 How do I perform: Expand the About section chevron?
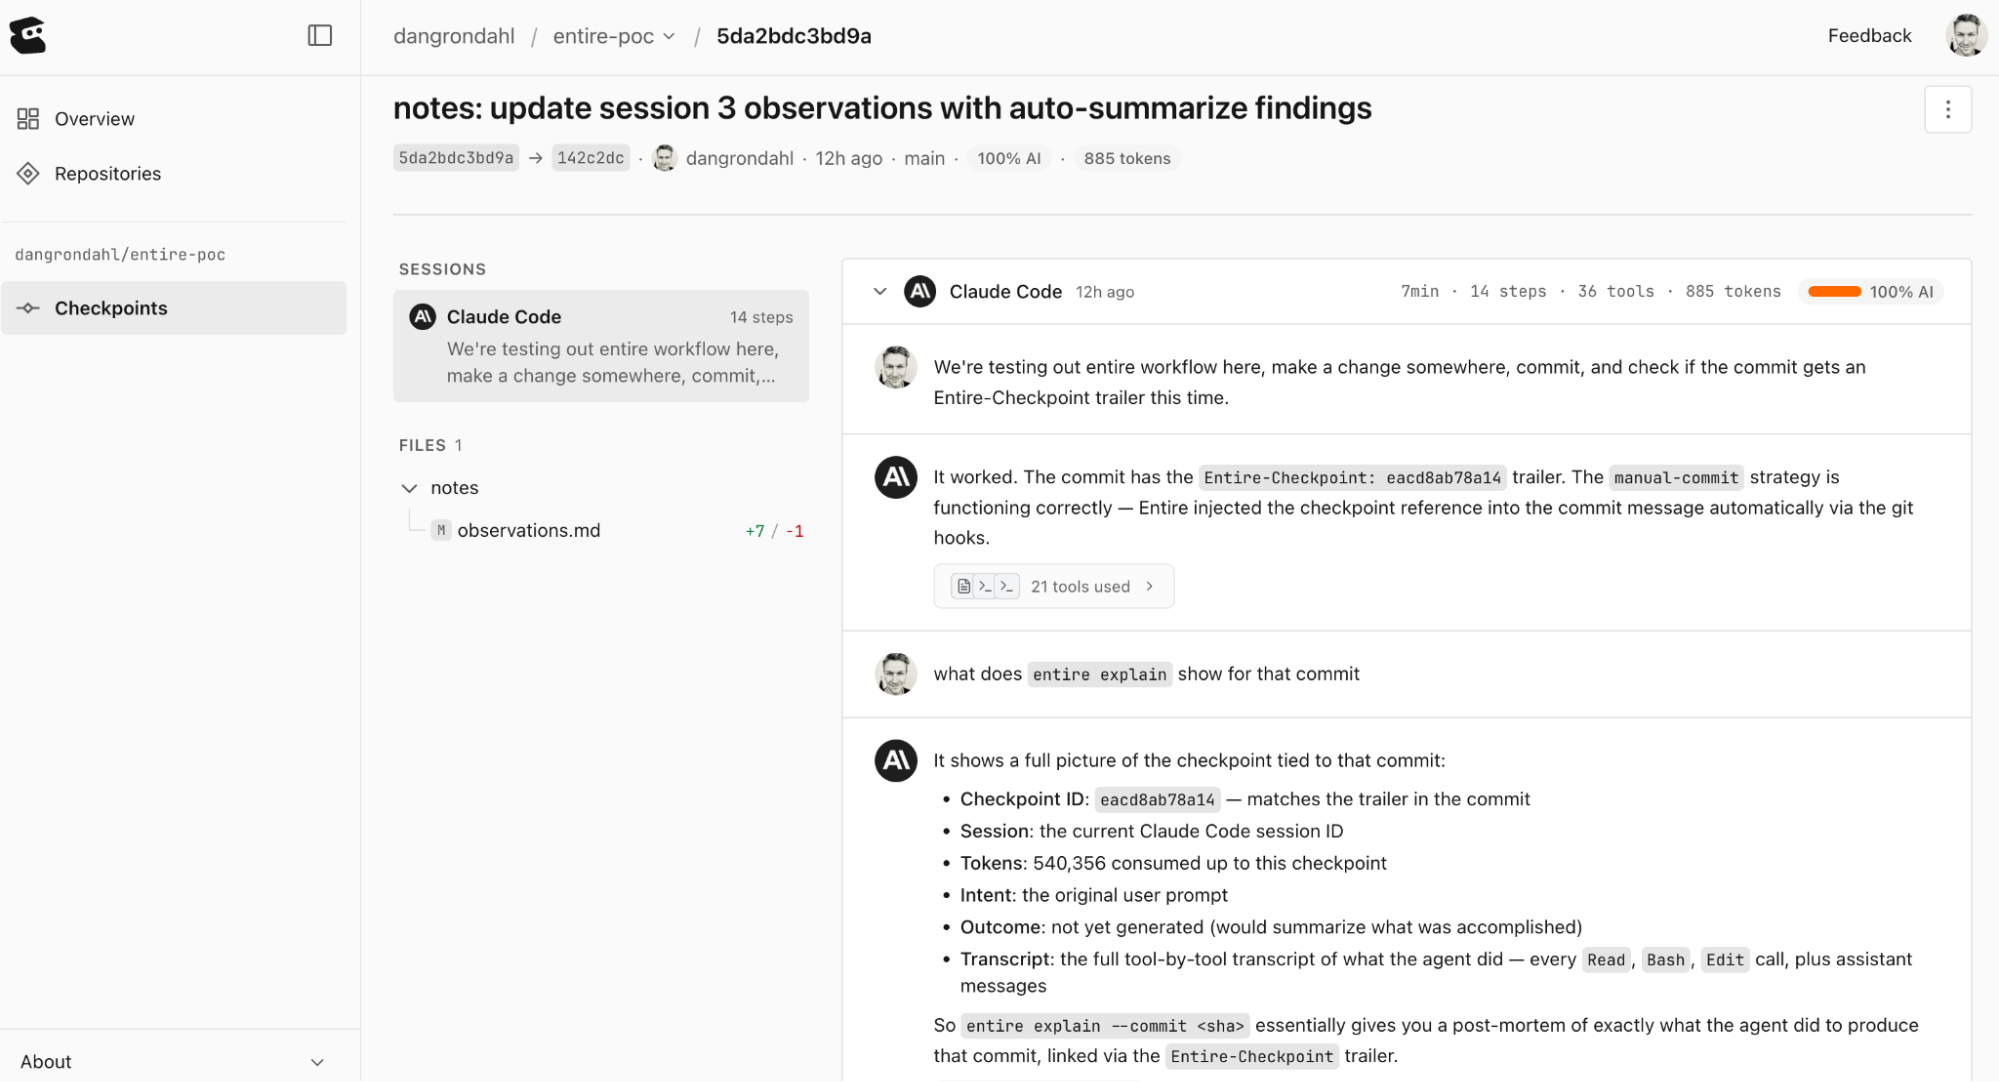tap(317, 1062)
